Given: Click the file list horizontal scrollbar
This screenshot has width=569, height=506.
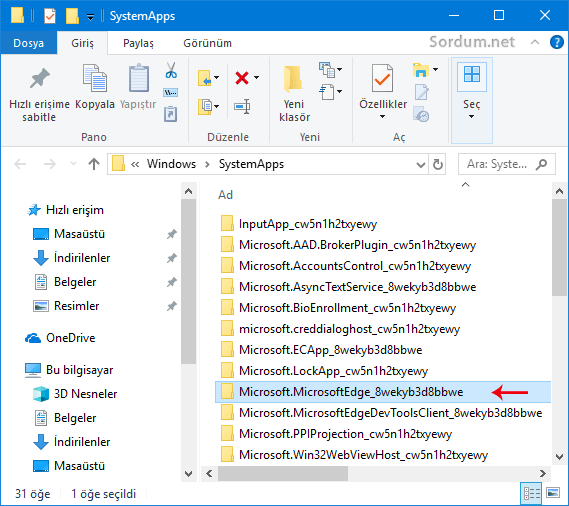Looking at the screenshot, I should point(283,473).
